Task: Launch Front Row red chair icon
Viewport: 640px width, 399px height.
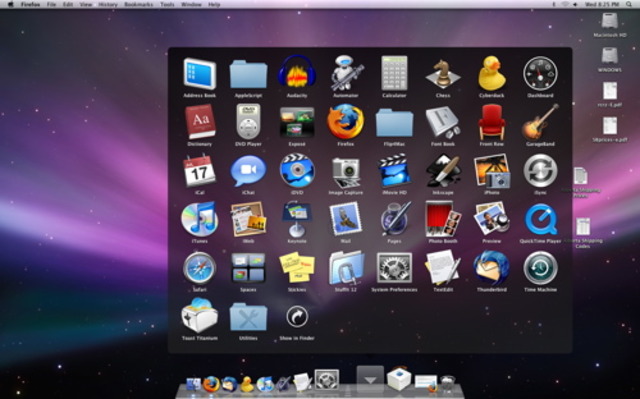Action: (x=492, y=122)
